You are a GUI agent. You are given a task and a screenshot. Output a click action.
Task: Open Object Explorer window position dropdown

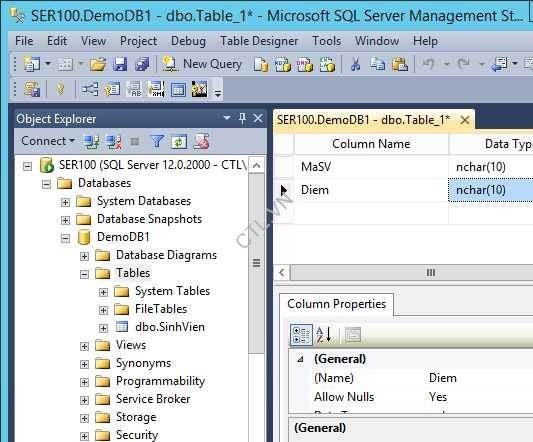[227, 118]
